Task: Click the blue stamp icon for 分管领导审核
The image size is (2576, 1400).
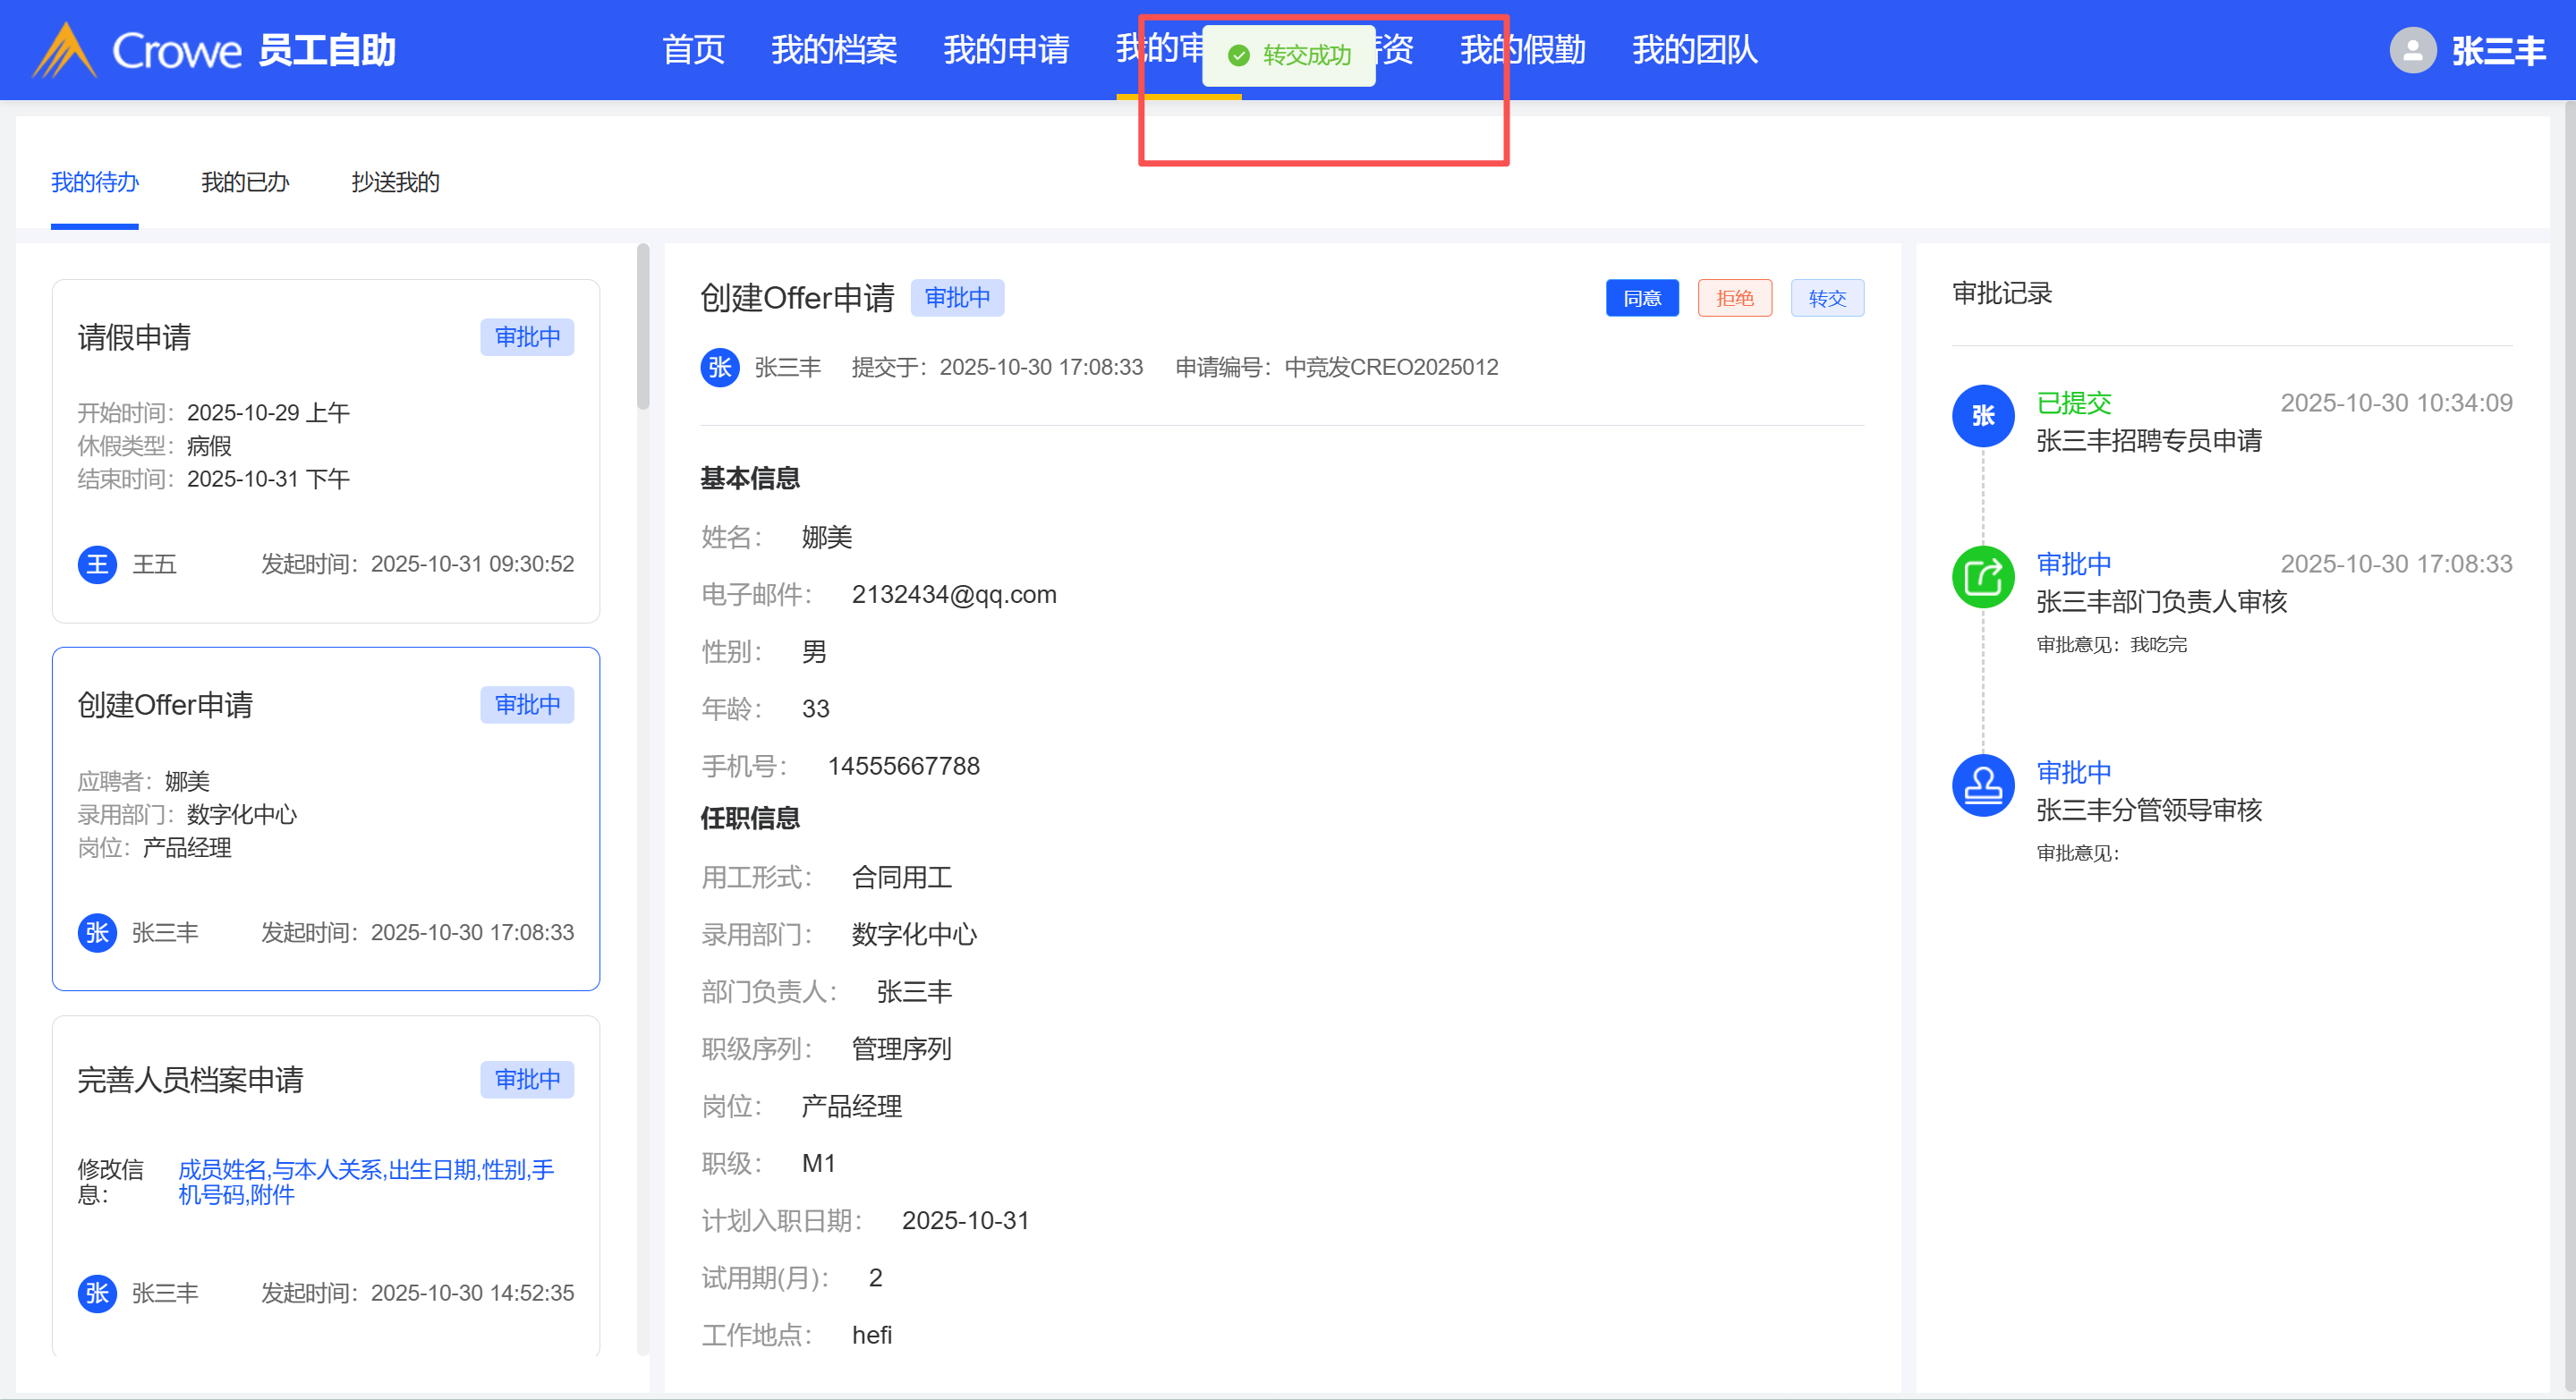Action: point(1982,785)
